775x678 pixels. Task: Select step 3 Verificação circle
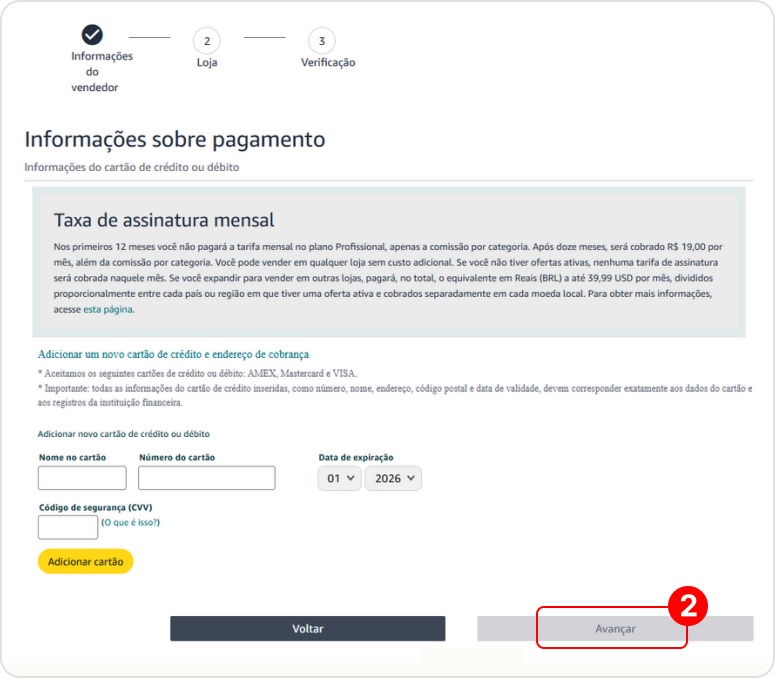pos(322,41)
